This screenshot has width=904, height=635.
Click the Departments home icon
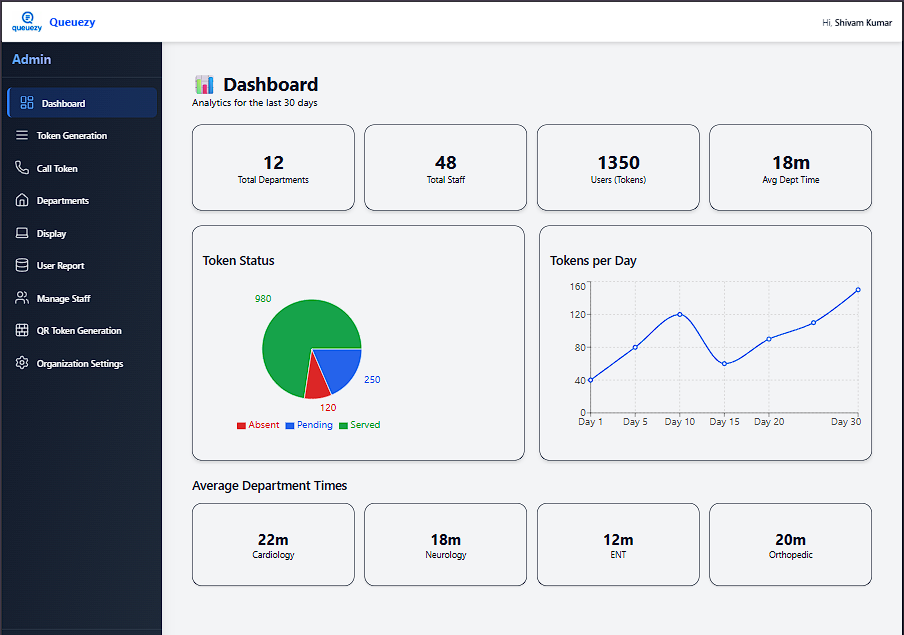[x=22, y=200]
